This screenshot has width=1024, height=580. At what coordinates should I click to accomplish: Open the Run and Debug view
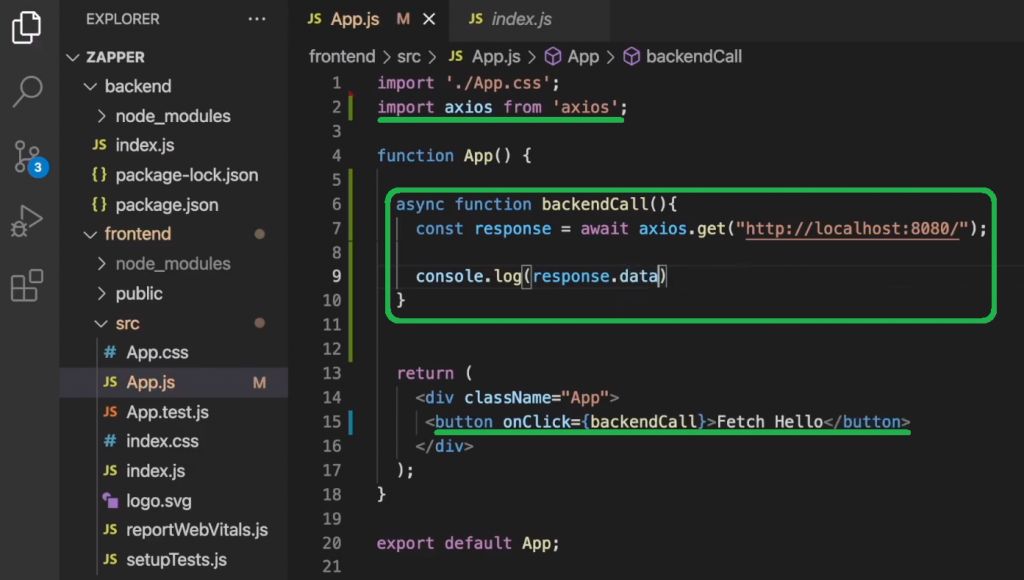click(27, 221)
